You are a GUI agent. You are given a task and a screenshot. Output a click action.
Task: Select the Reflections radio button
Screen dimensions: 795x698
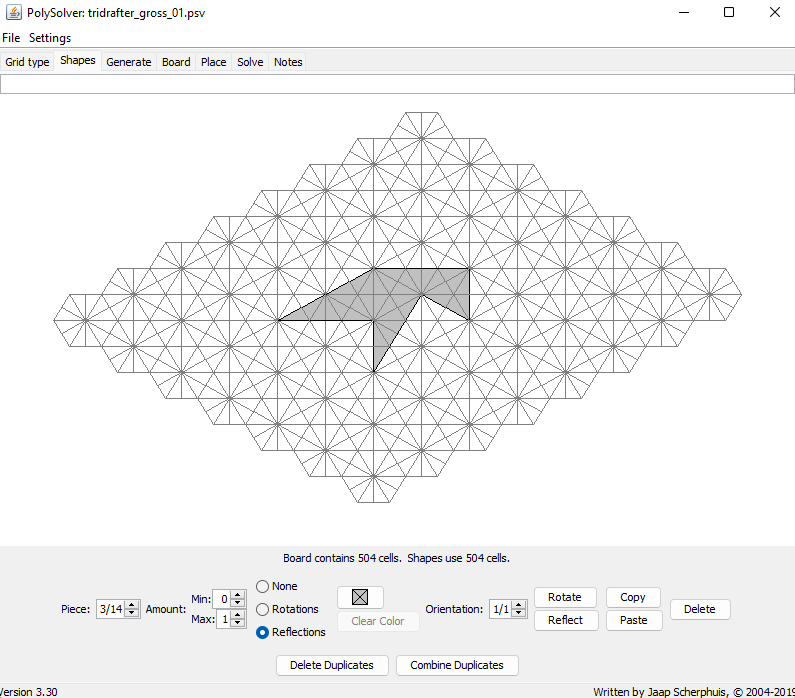262,633
